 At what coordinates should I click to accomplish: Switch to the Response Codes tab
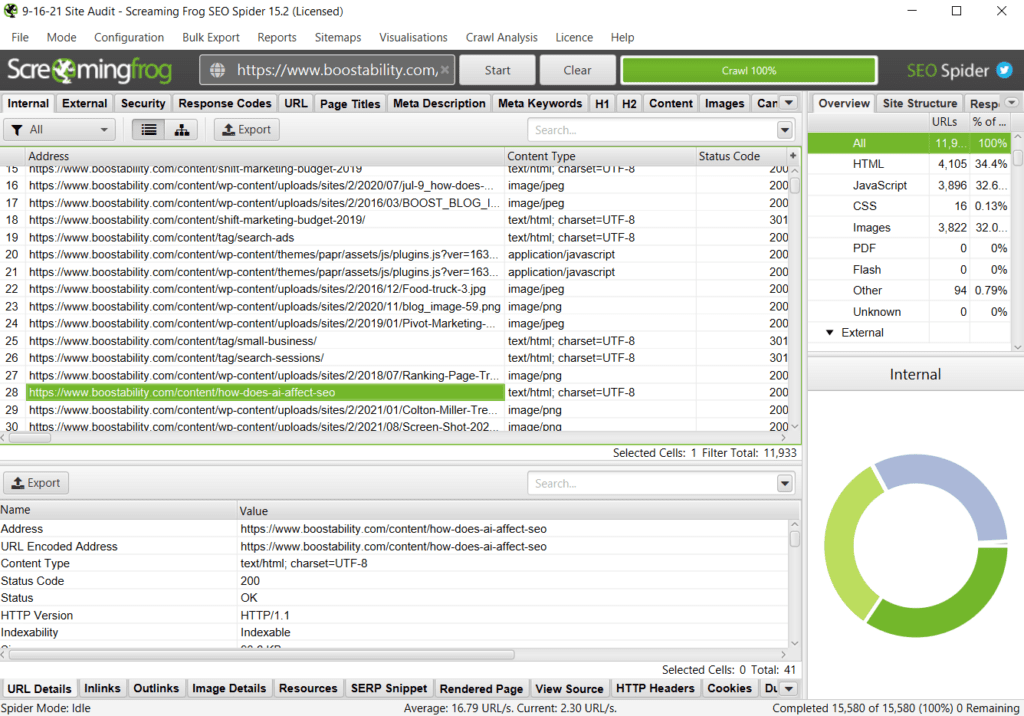[225, 103]
